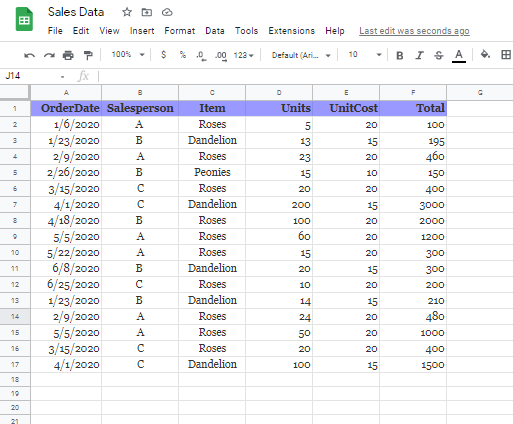Open the Data menu
Viewport: 513px width, 424px height.
coord(215,31)
